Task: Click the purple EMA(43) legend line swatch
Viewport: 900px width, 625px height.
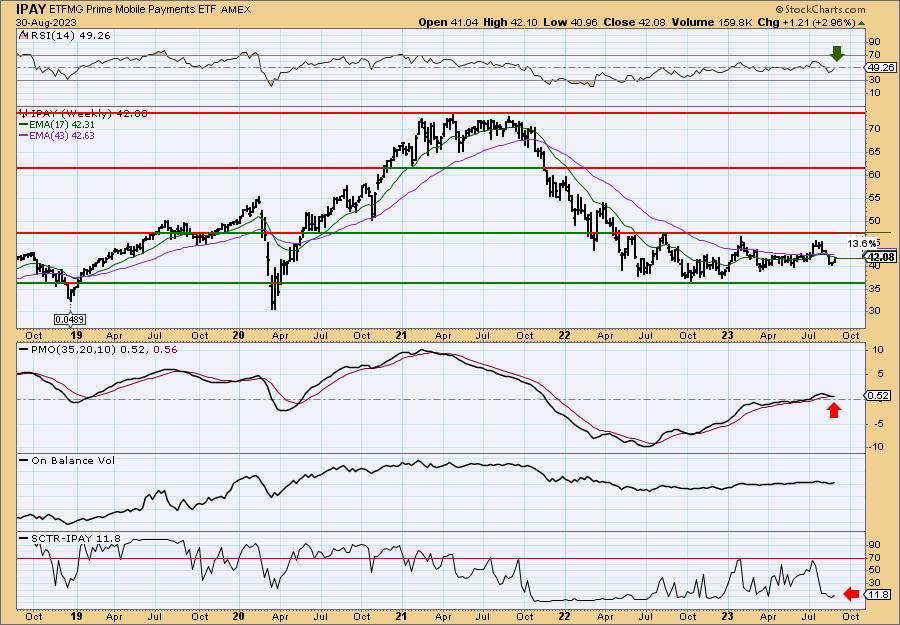Action: click(24, 136)
